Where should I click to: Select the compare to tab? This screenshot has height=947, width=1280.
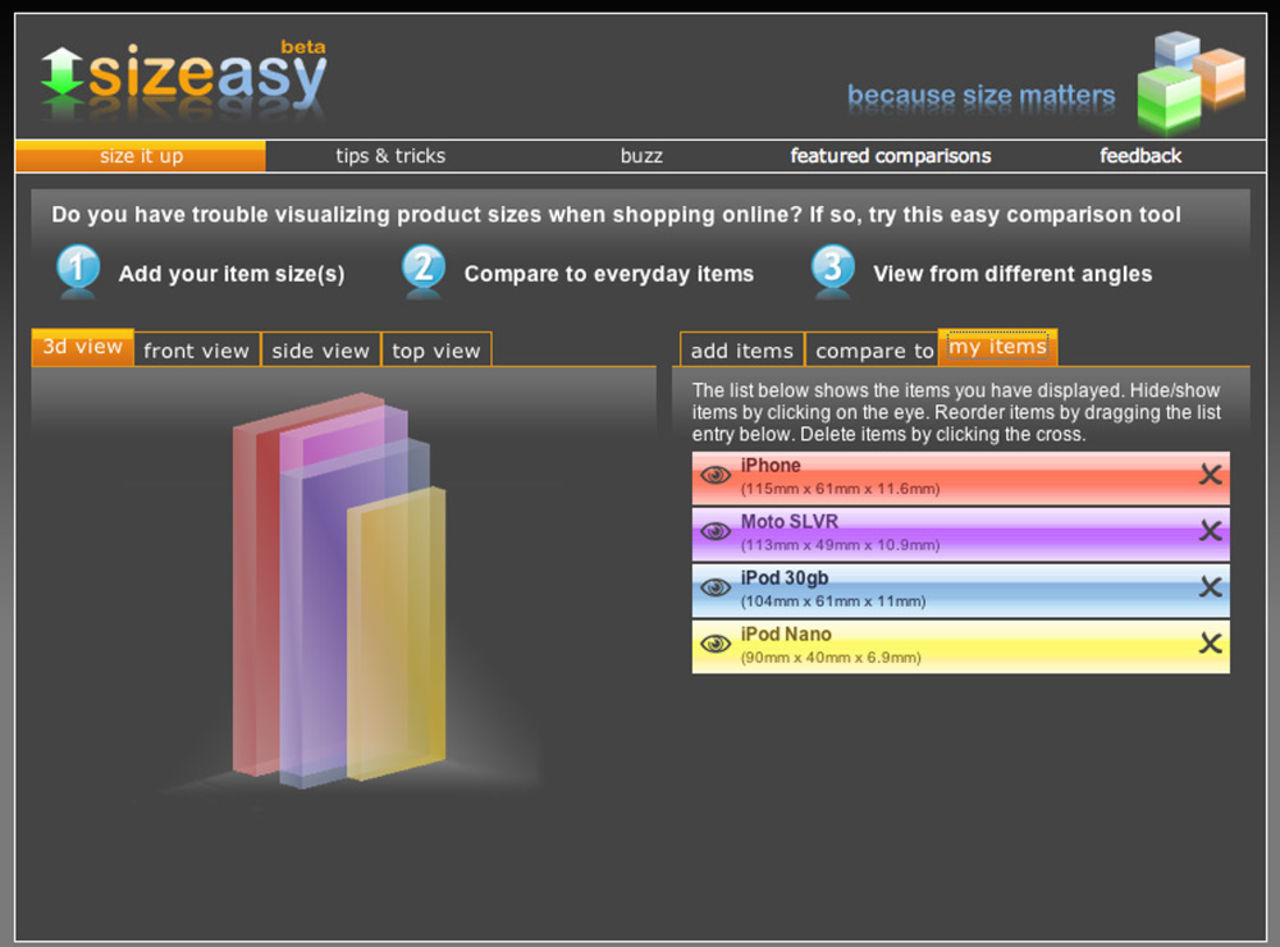click(x=873, y=351)
